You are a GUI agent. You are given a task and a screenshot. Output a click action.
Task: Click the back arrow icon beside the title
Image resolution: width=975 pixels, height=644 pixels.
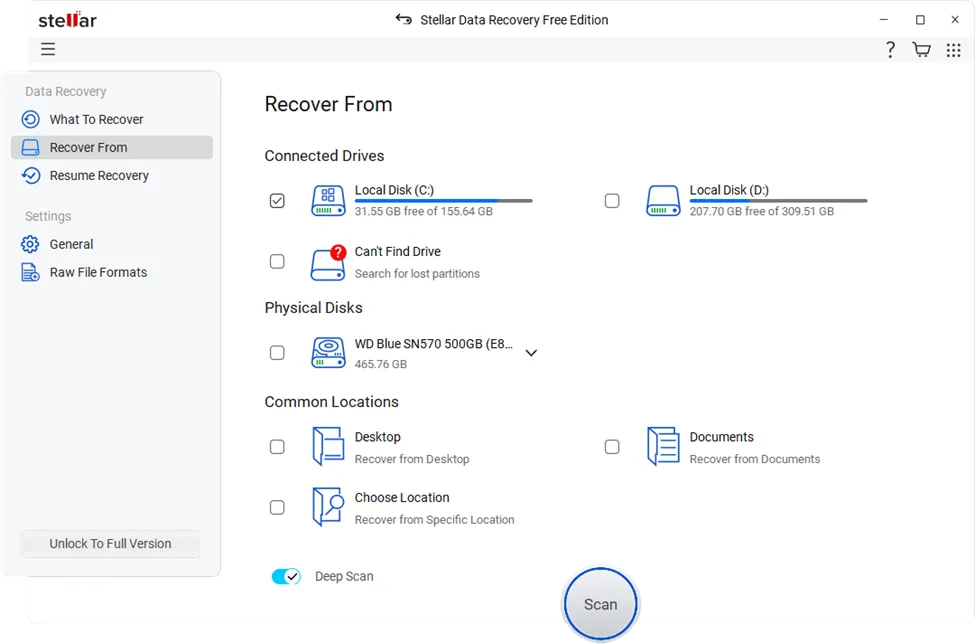(404, 20)
